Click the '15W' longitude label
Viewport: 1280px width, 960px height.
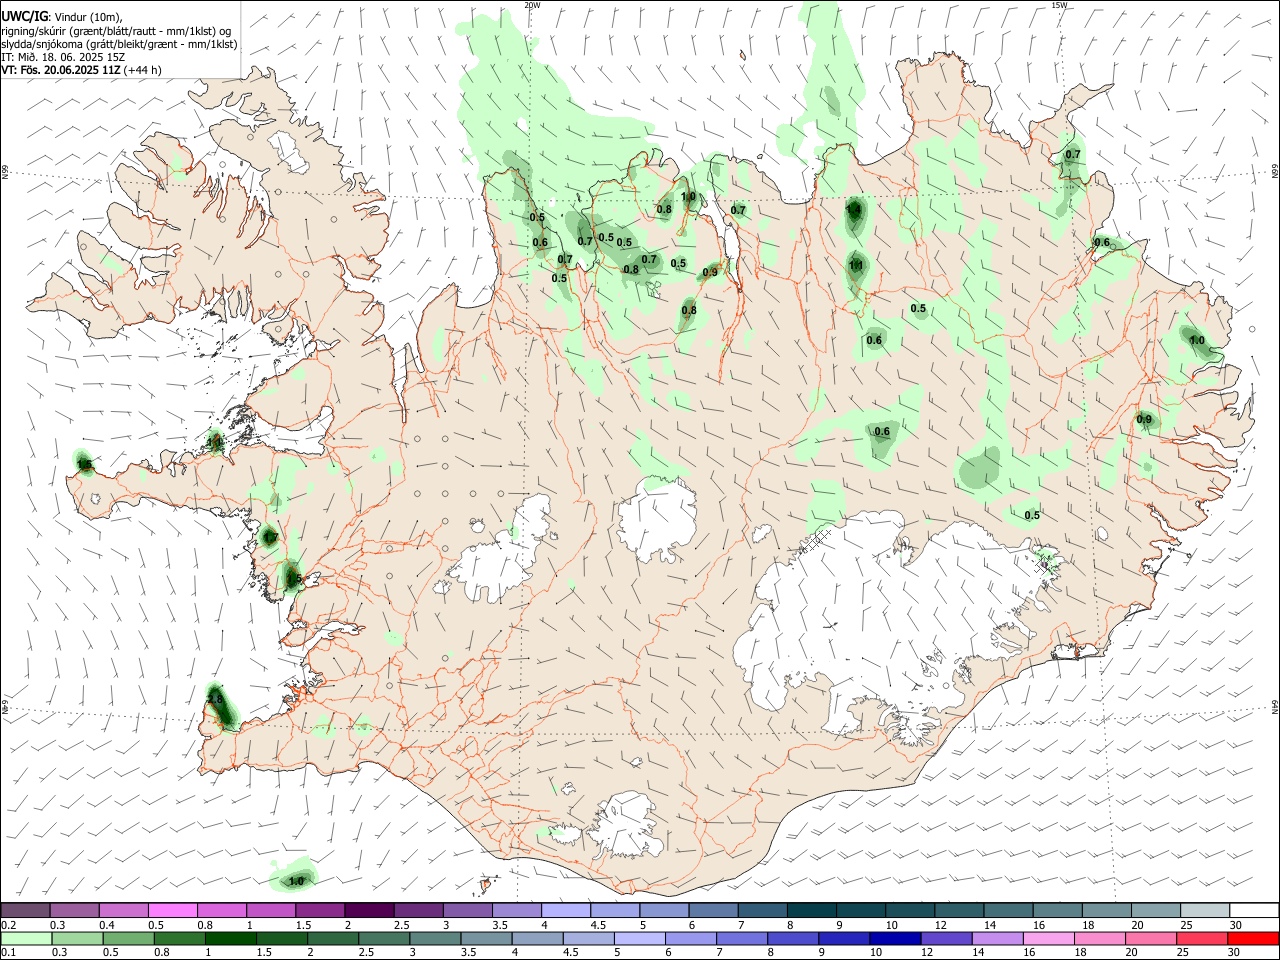pos(1060,5)
